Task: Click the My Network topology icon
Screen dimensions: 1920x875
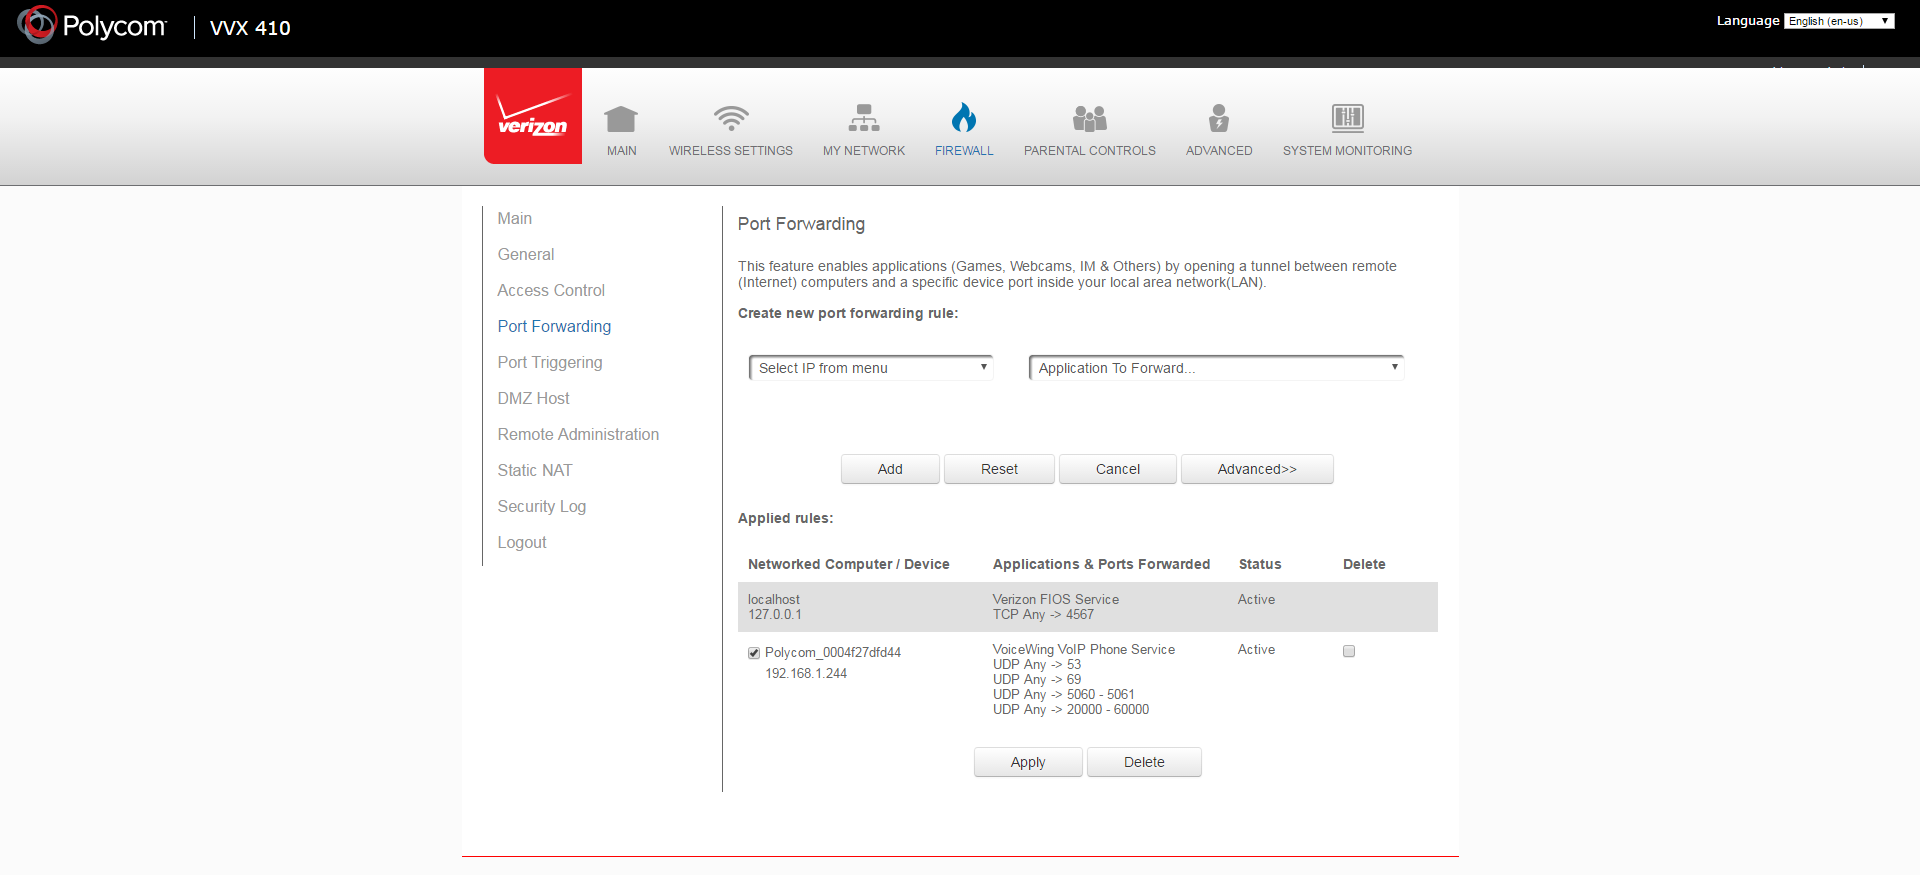Action: pyautogui.click(x=864, y=118)
